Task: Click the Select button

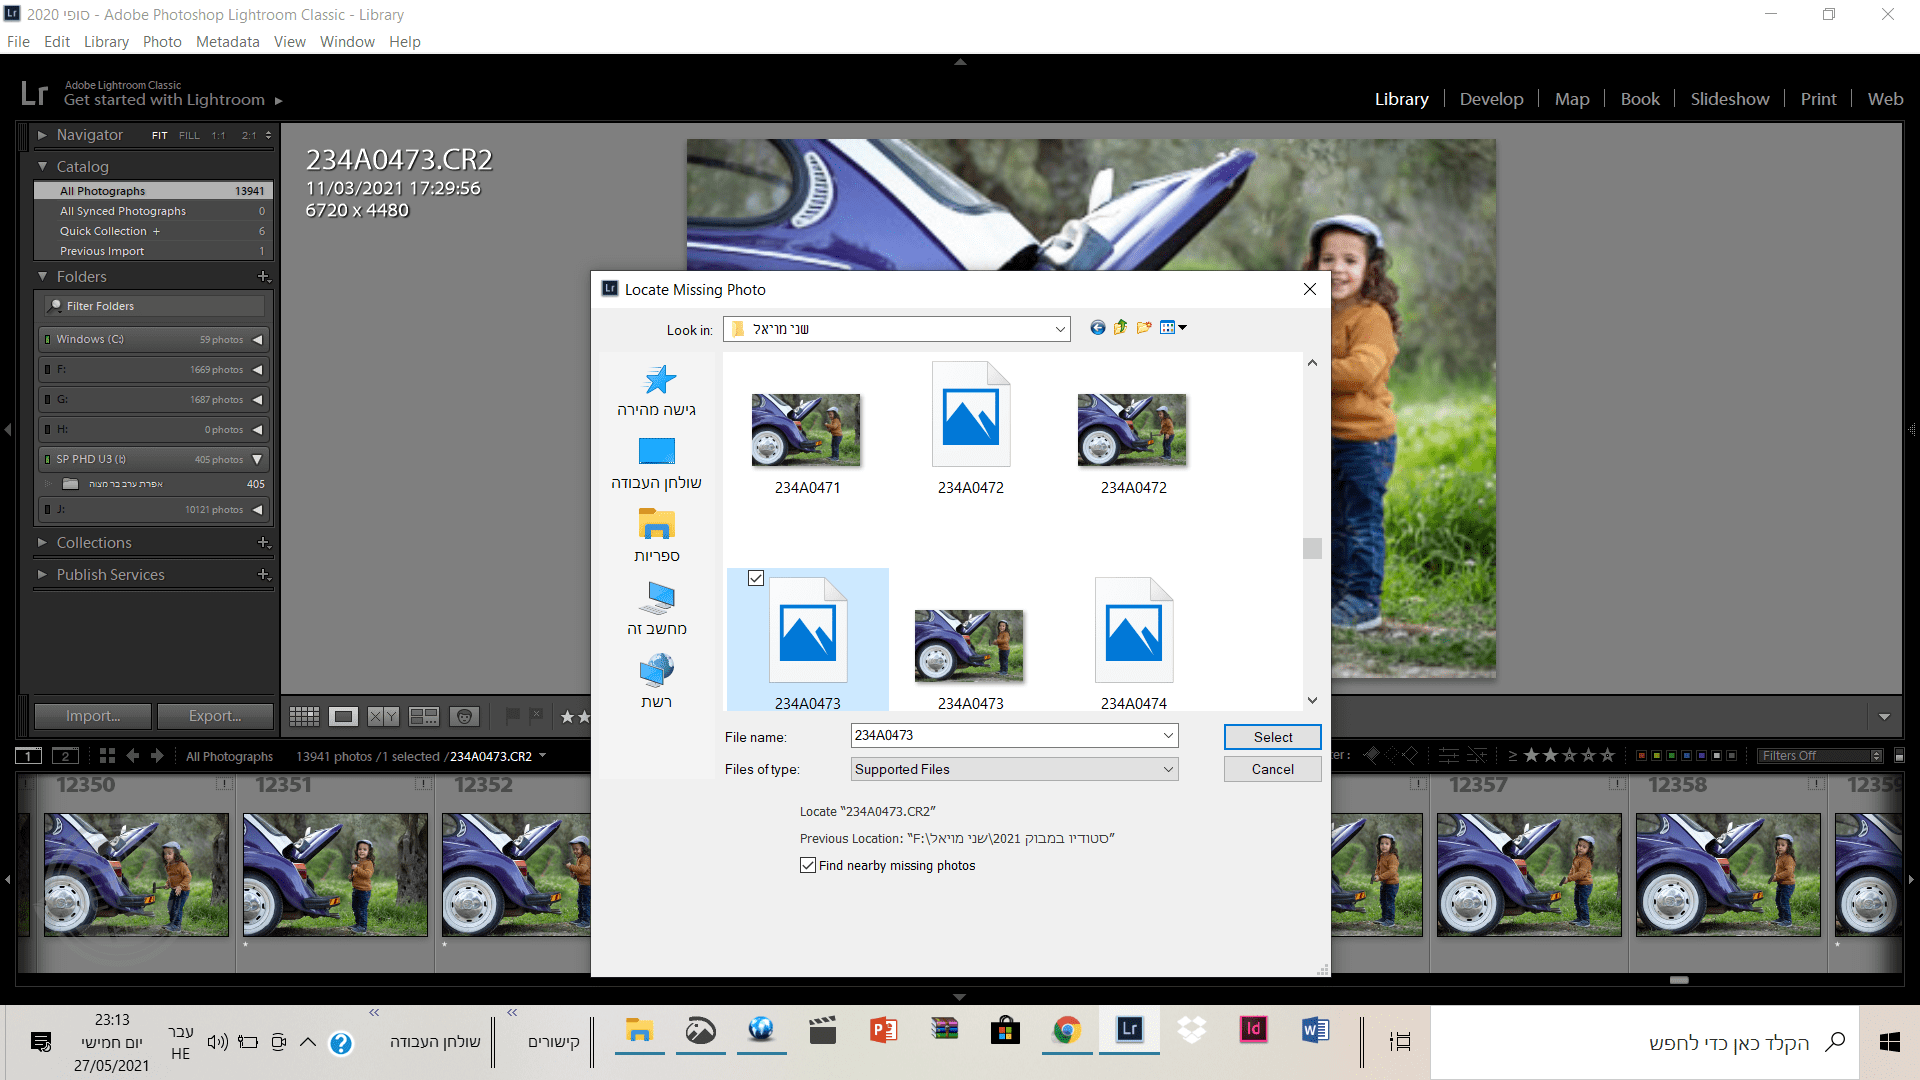Action: point(1272,737)
